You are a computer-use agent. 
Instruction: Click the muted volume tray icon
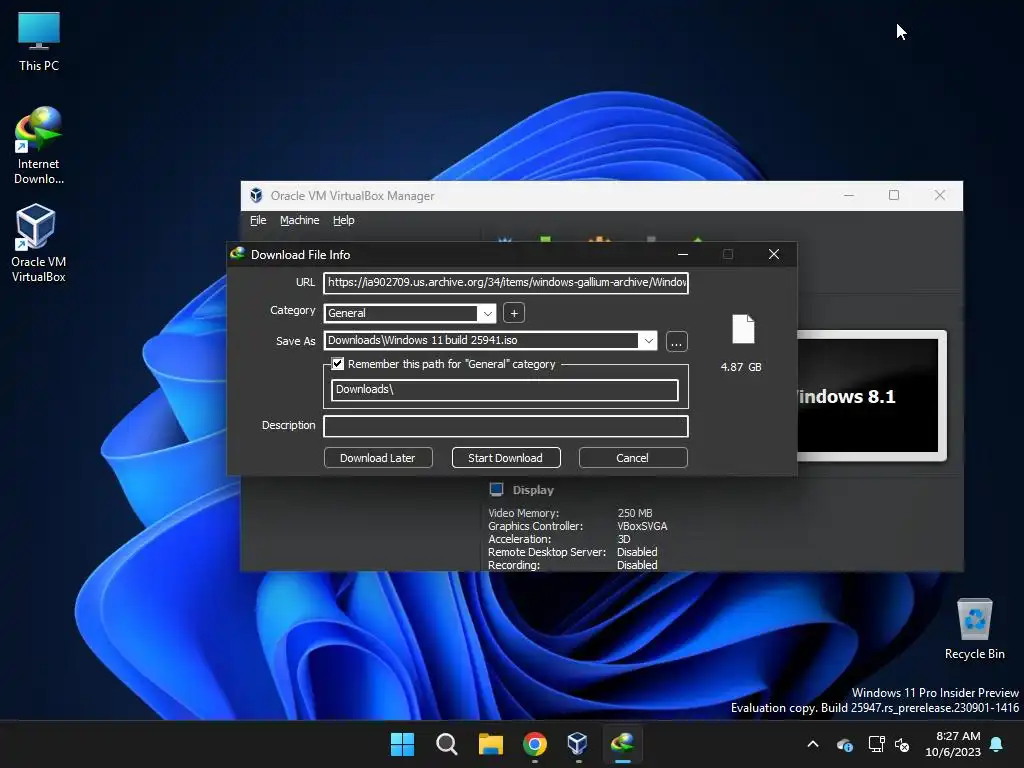coord(902,744)
